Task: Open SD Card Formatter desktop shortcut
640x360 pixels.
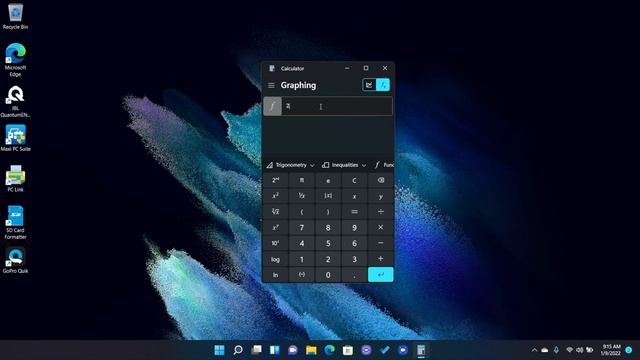Action: pyautogui.click(x=15, y=222)
